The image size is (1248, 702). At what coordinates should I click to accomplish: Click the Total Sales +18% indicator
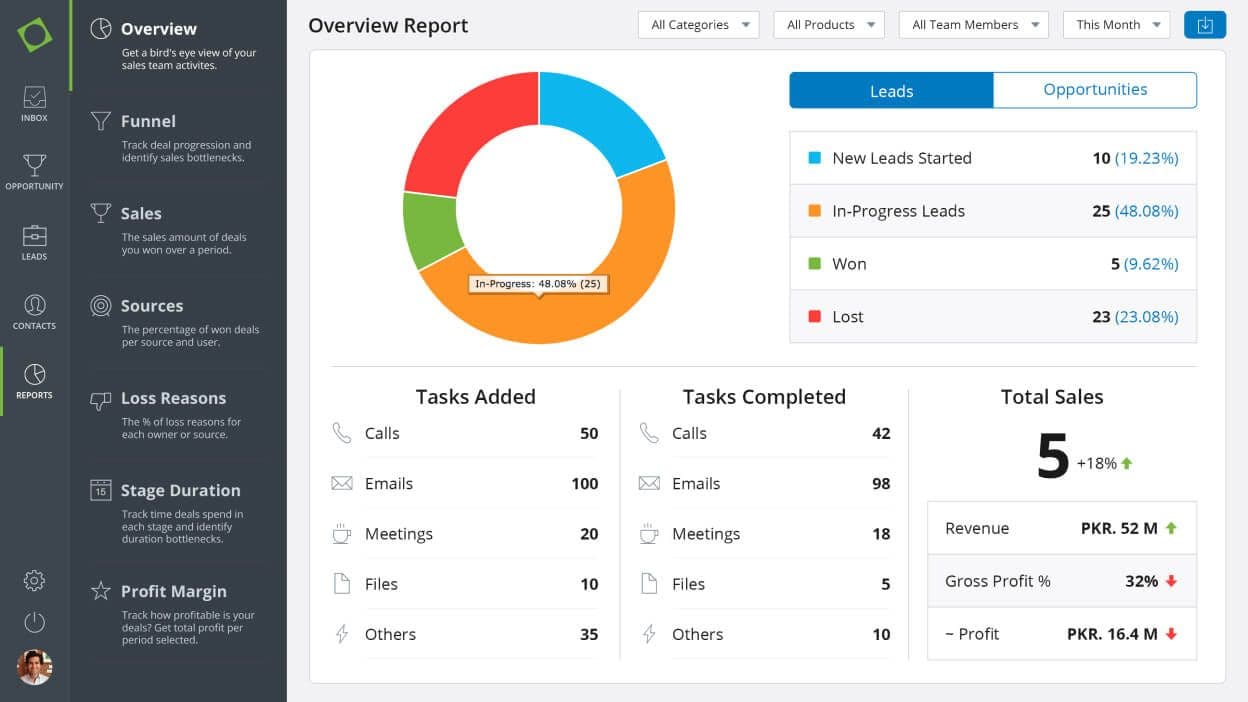1104,463
